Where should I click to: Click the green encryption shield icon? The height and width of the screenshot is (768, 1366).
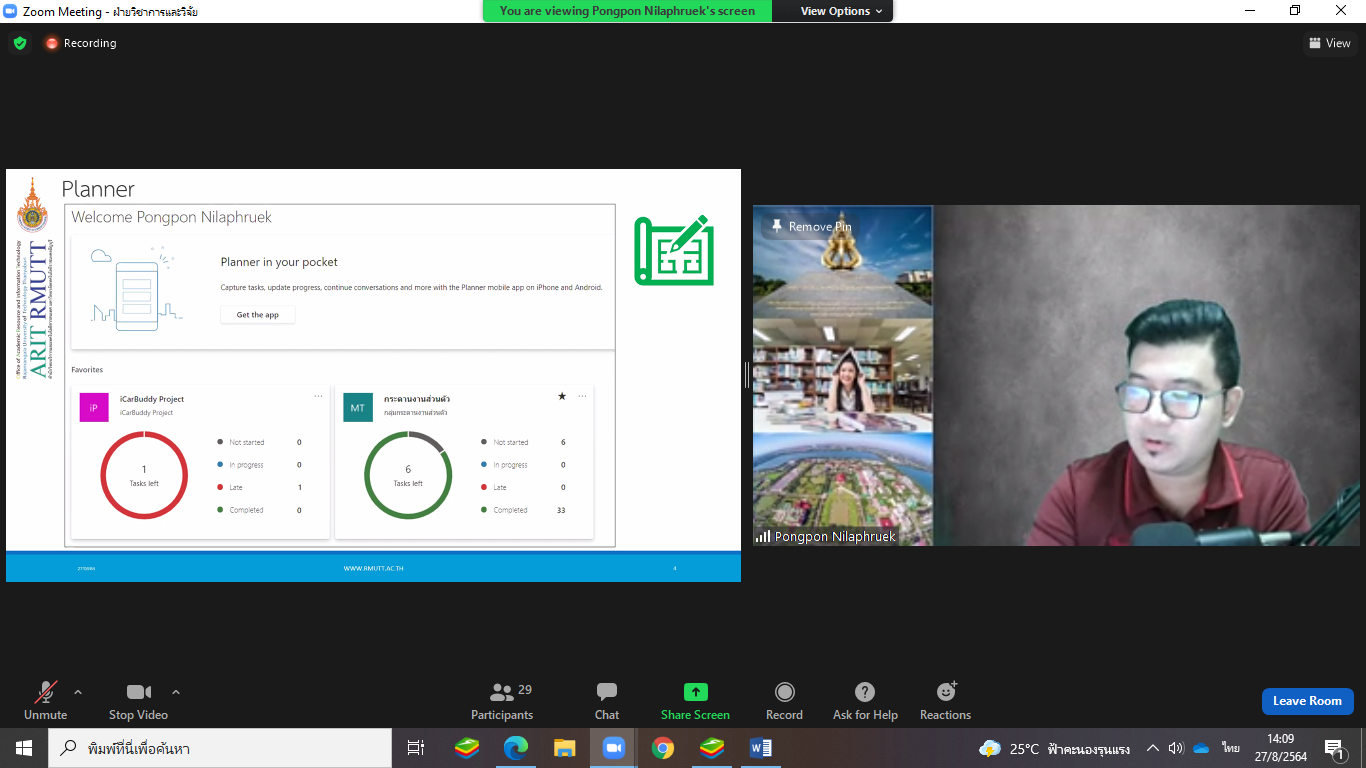pyautogui.click(x=20, y=43)
